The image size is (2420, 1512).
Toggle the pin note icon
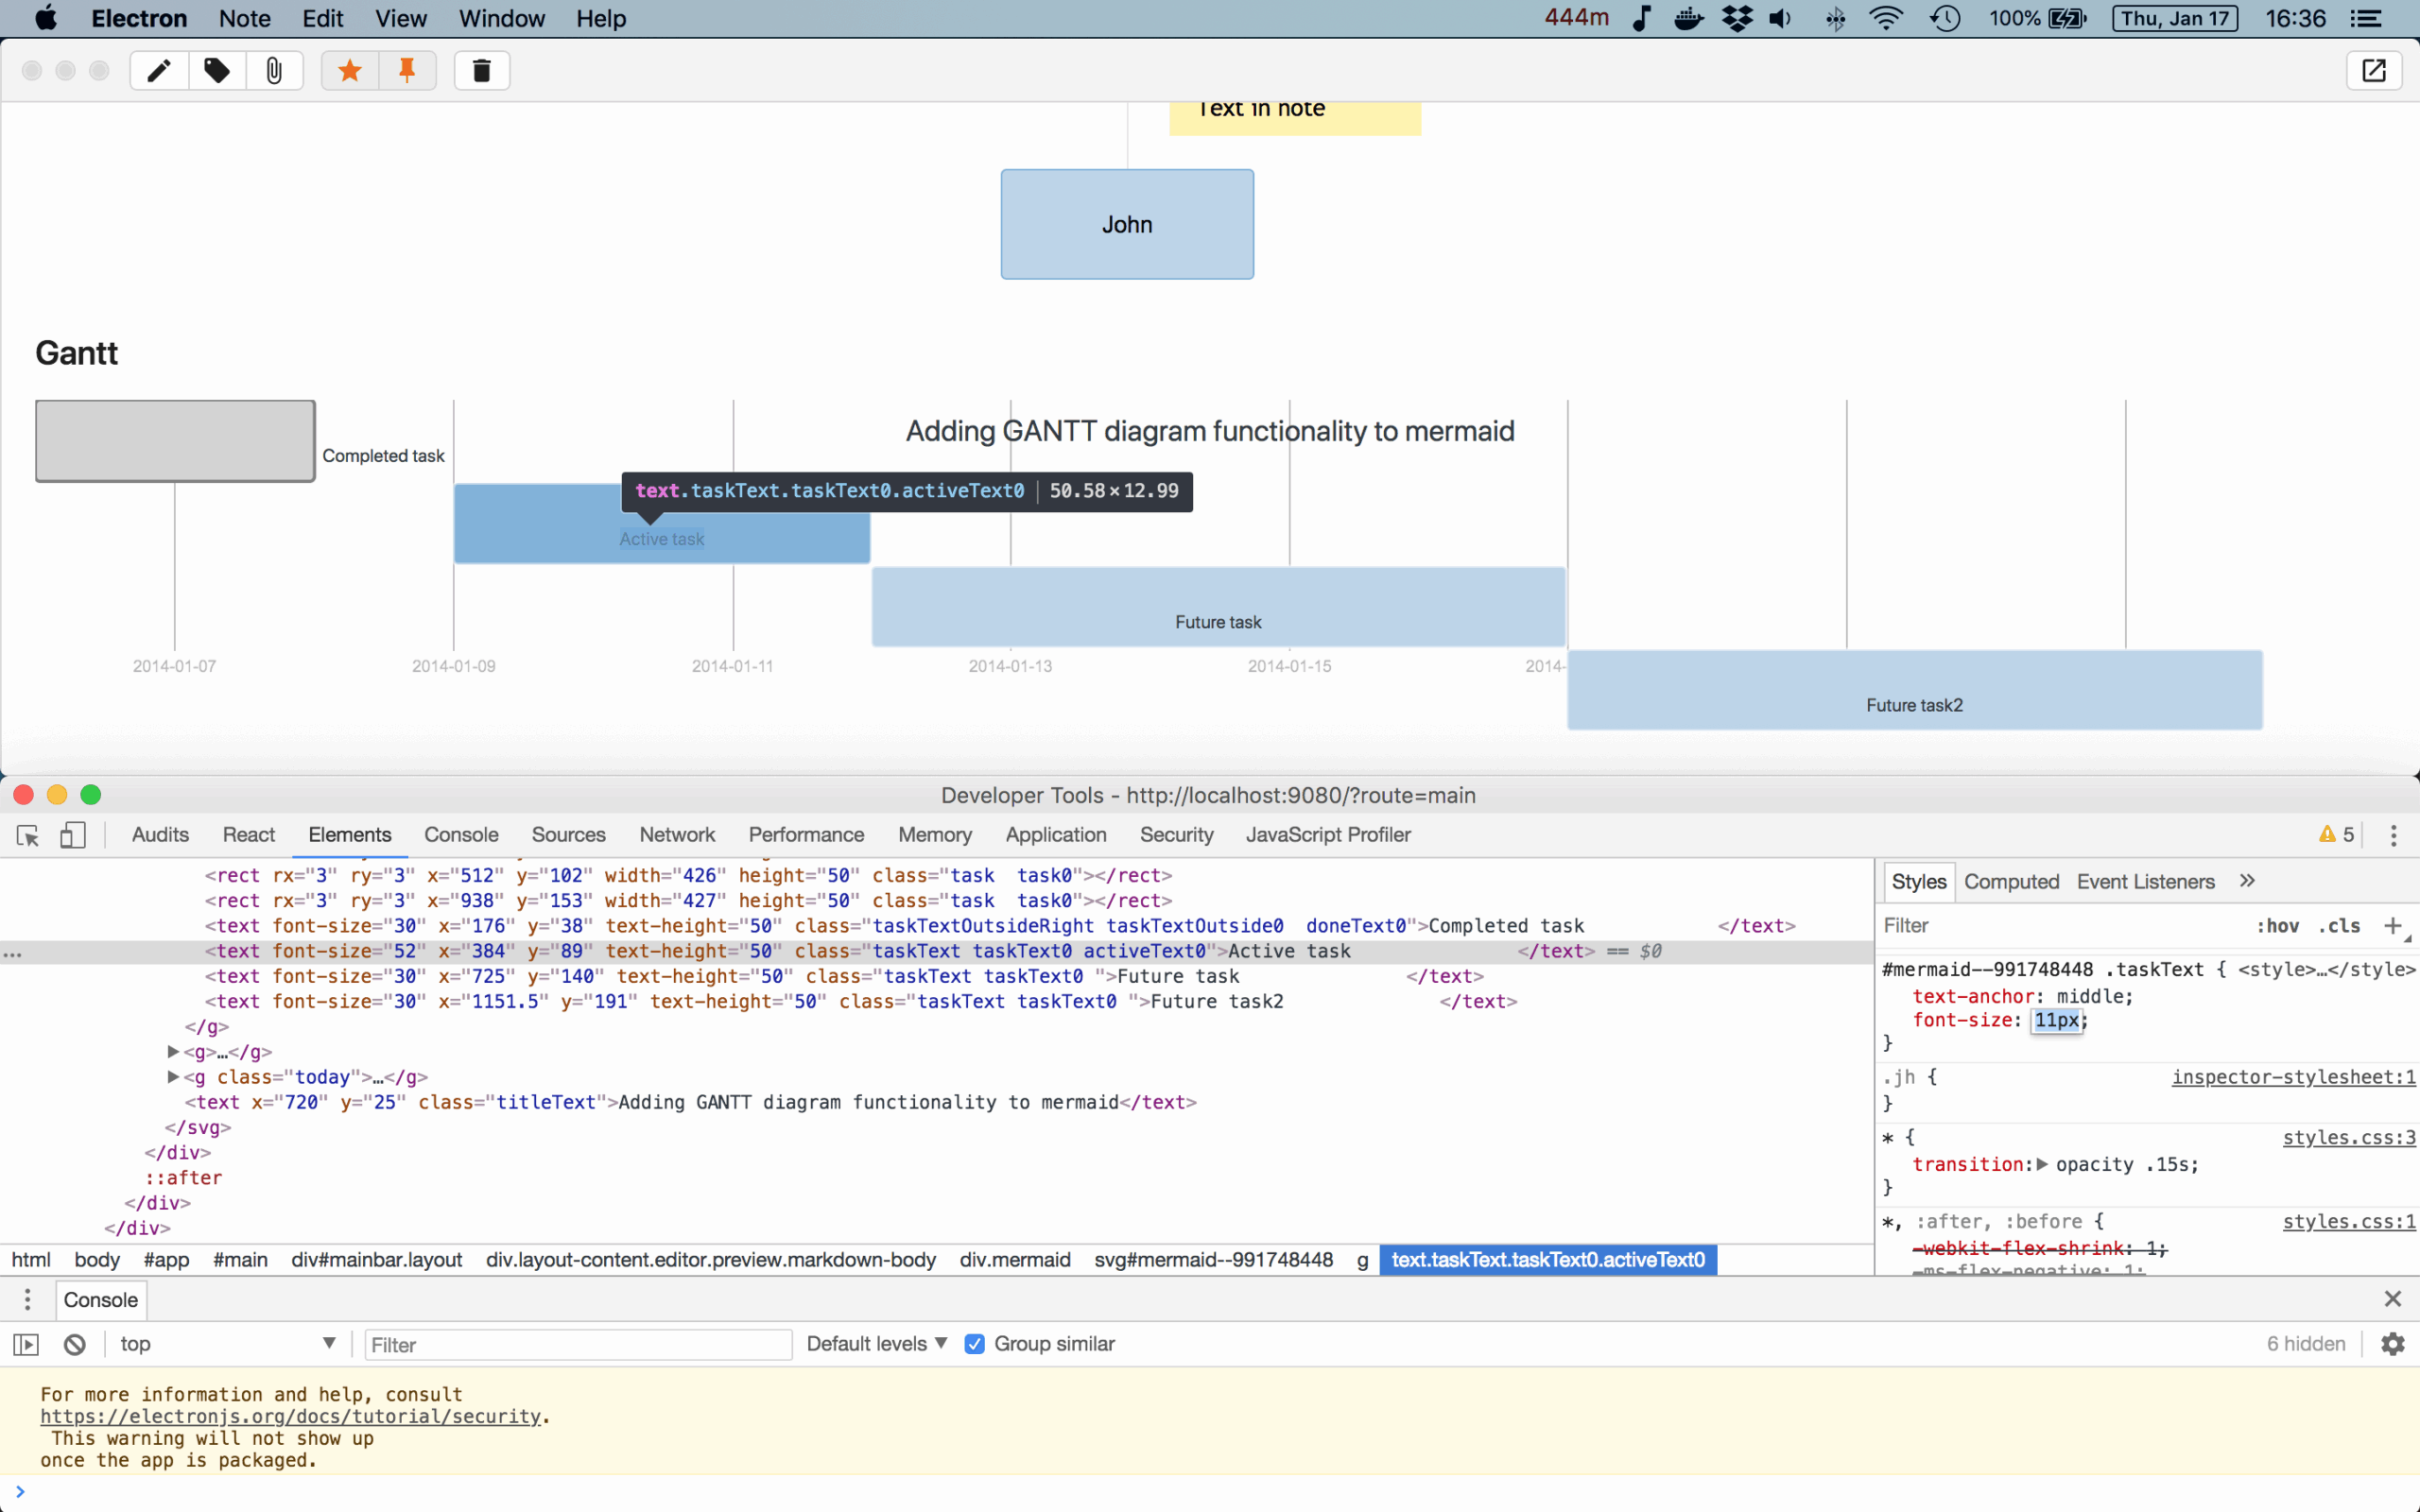[407, 71]
